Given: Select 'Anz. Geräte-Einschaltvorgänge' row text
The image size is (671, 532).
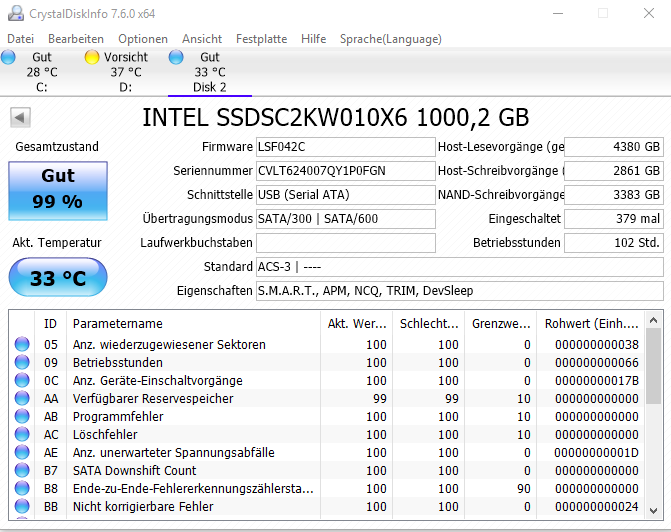Looking at the screenshot, I should tap(157, 380).
